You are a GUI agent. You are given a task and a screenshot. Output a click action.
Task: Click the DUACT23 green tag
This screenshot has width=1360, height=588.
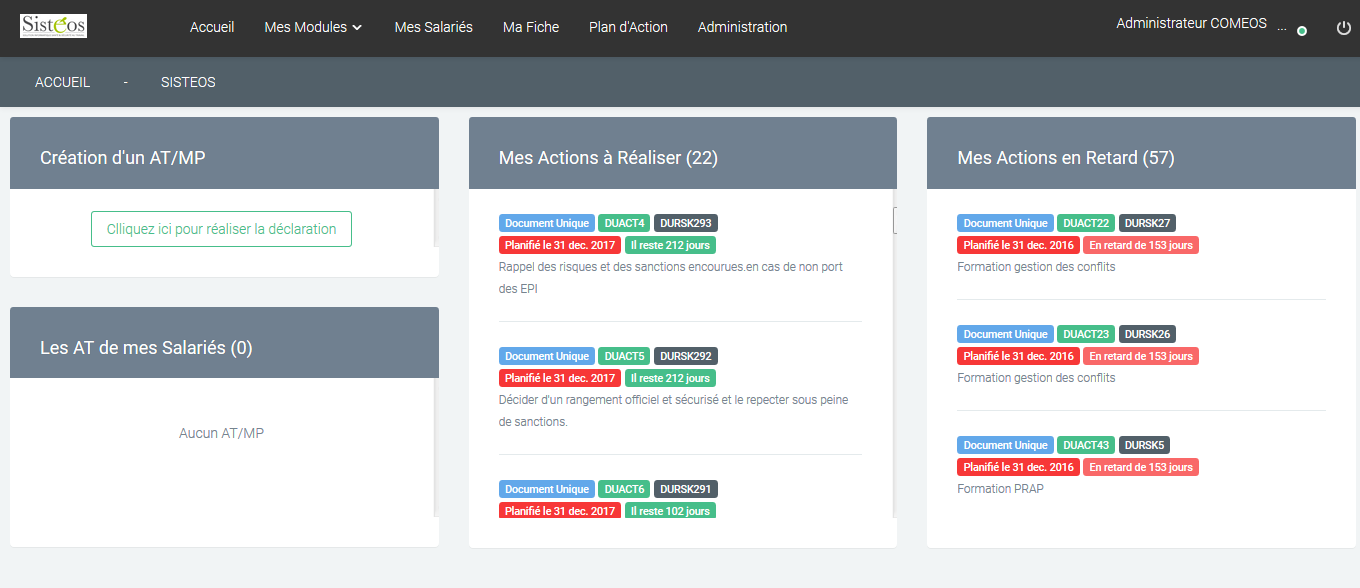tap(1086, 334)
